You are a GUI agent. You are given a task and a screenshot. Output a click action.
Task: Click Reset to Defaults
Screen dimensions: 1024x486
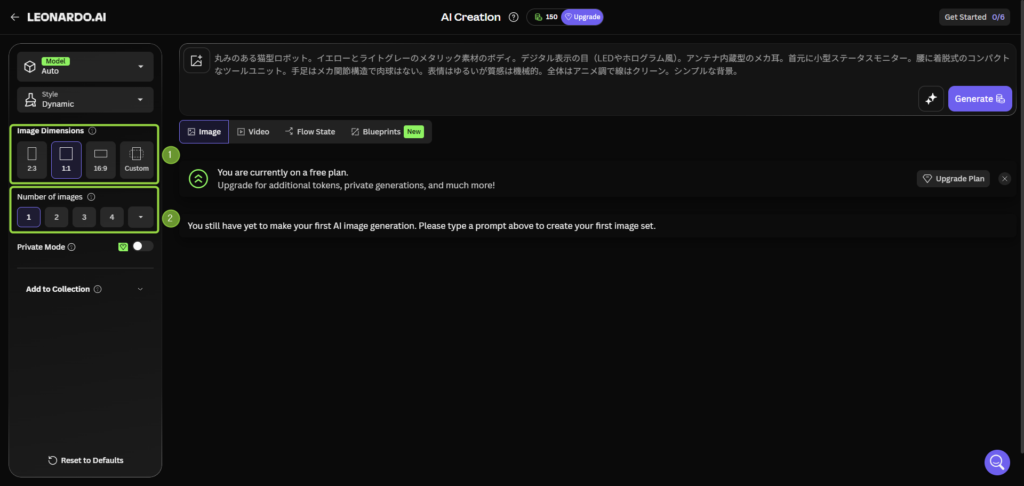(85, 460)
